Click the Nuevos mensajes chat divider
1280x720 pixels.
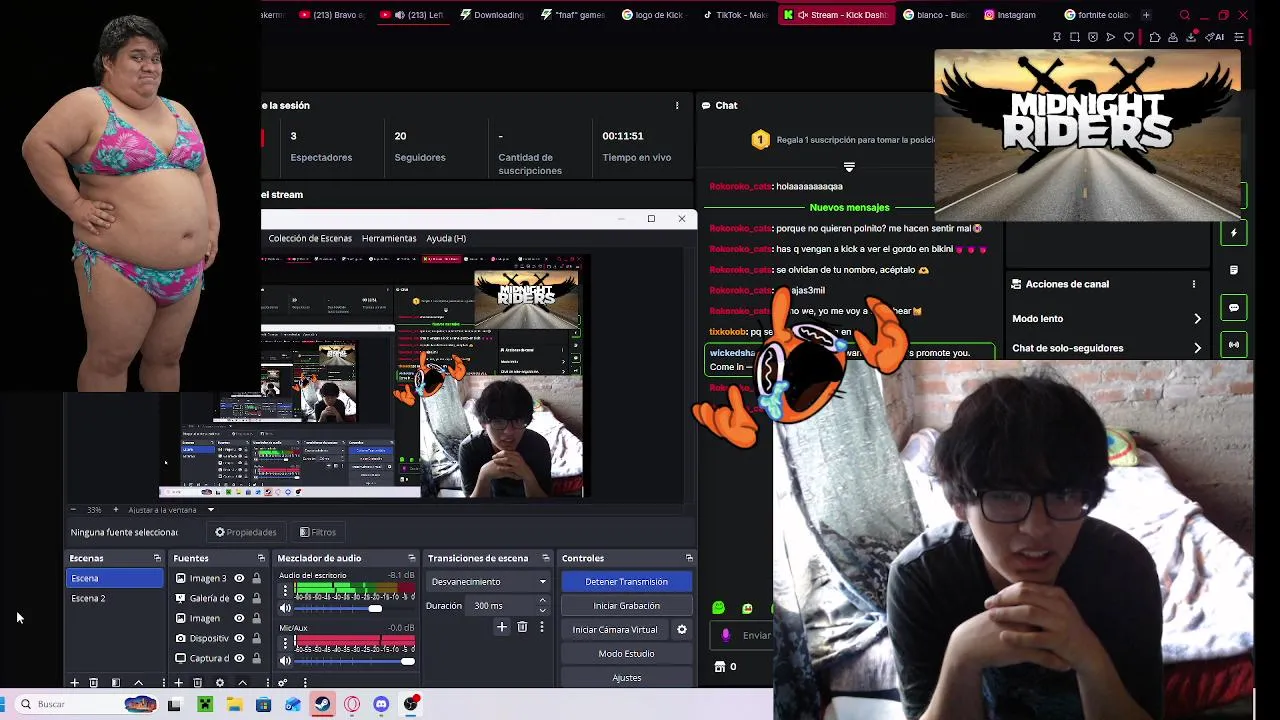[849, 207]
